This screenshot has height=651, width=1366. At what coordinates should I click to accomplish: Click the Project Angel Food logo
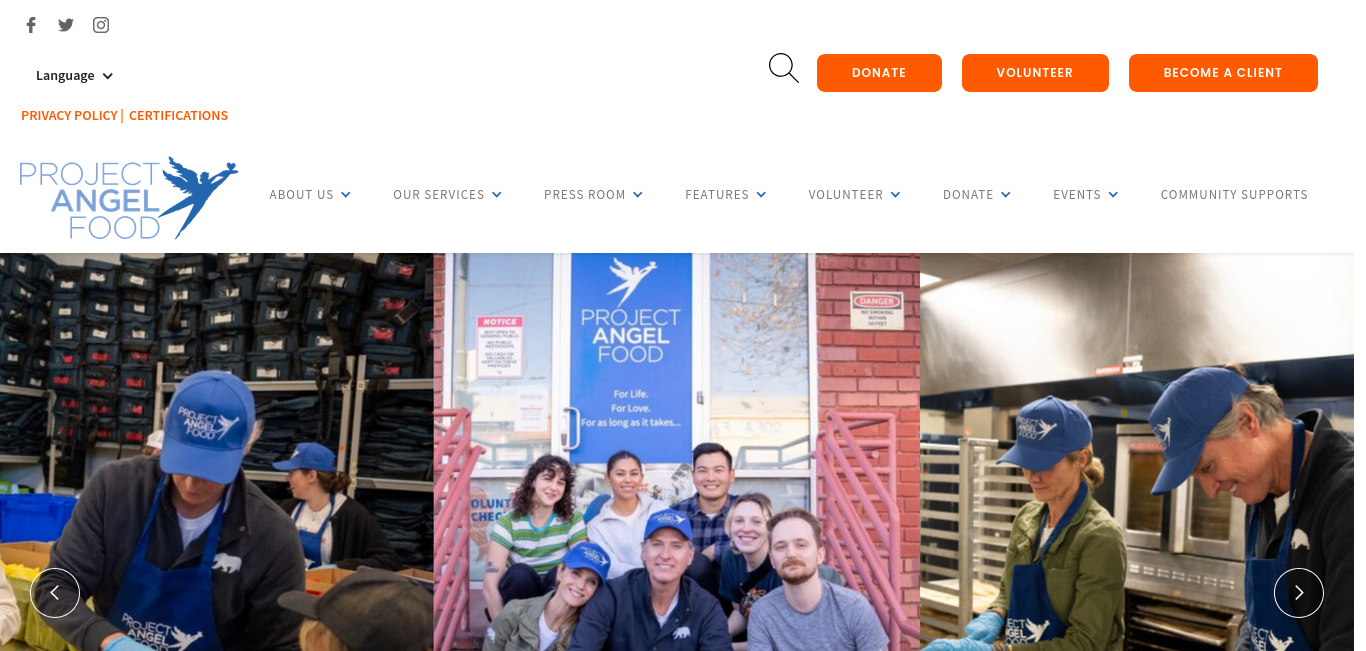click(x=129, y=197)
